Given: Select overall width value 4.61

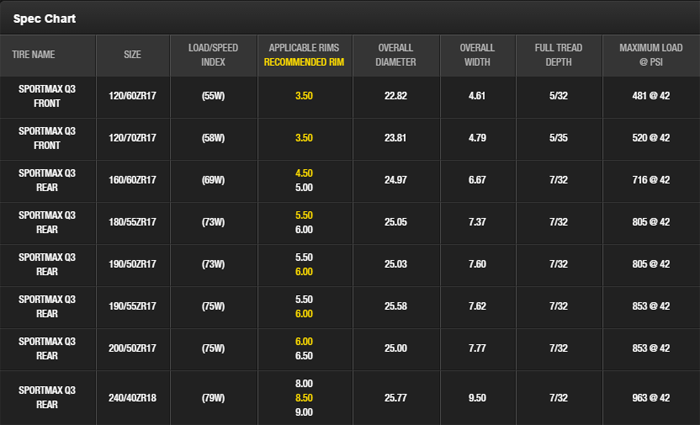Looking at the screenshot, I should [x=477, y=96].
